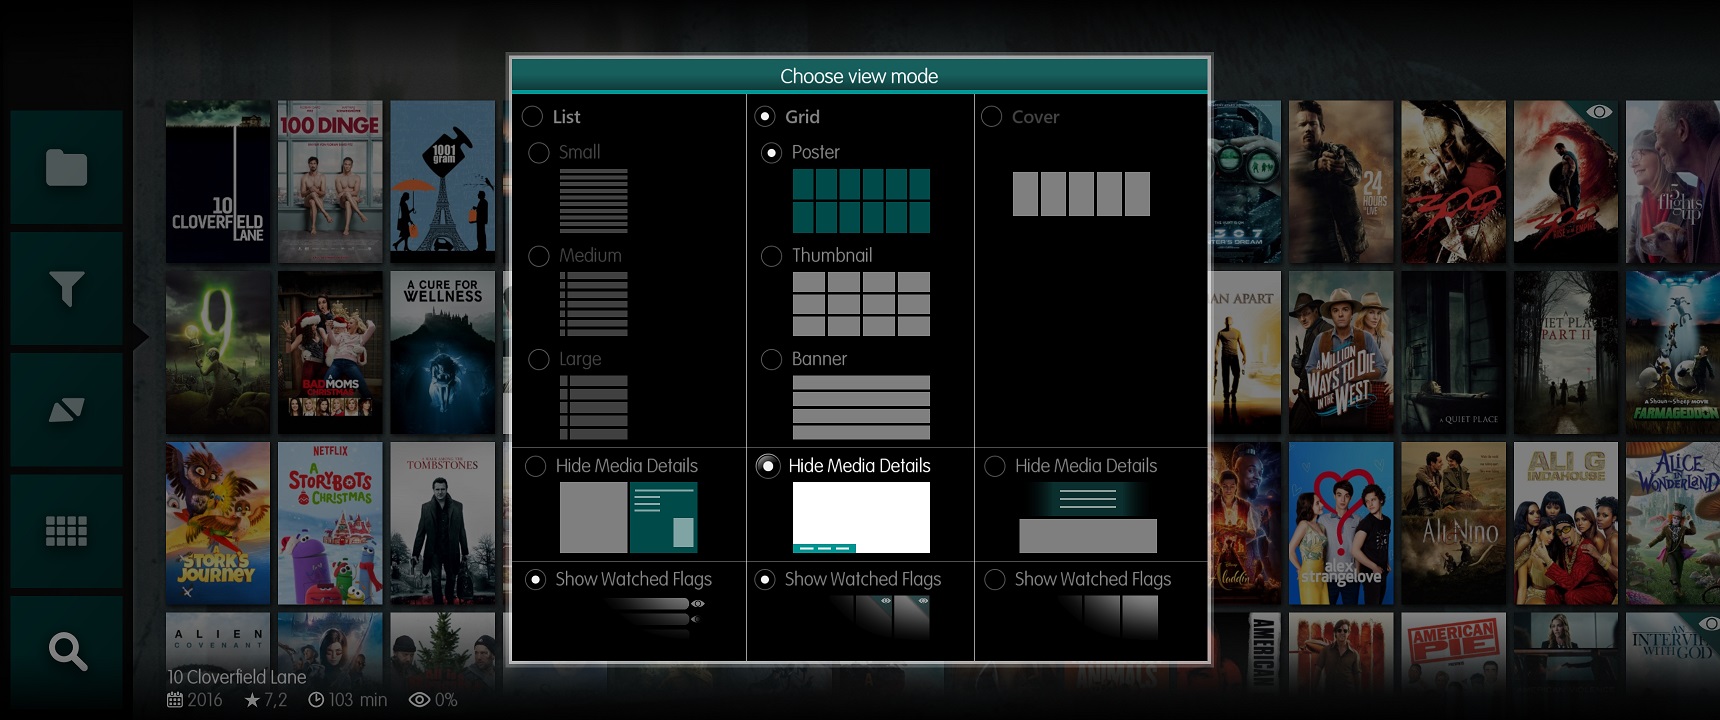Image resolution: width=1720 pixels, height=720 pixels.
Task: Open the 300 movie poster
Action: 1453,182
